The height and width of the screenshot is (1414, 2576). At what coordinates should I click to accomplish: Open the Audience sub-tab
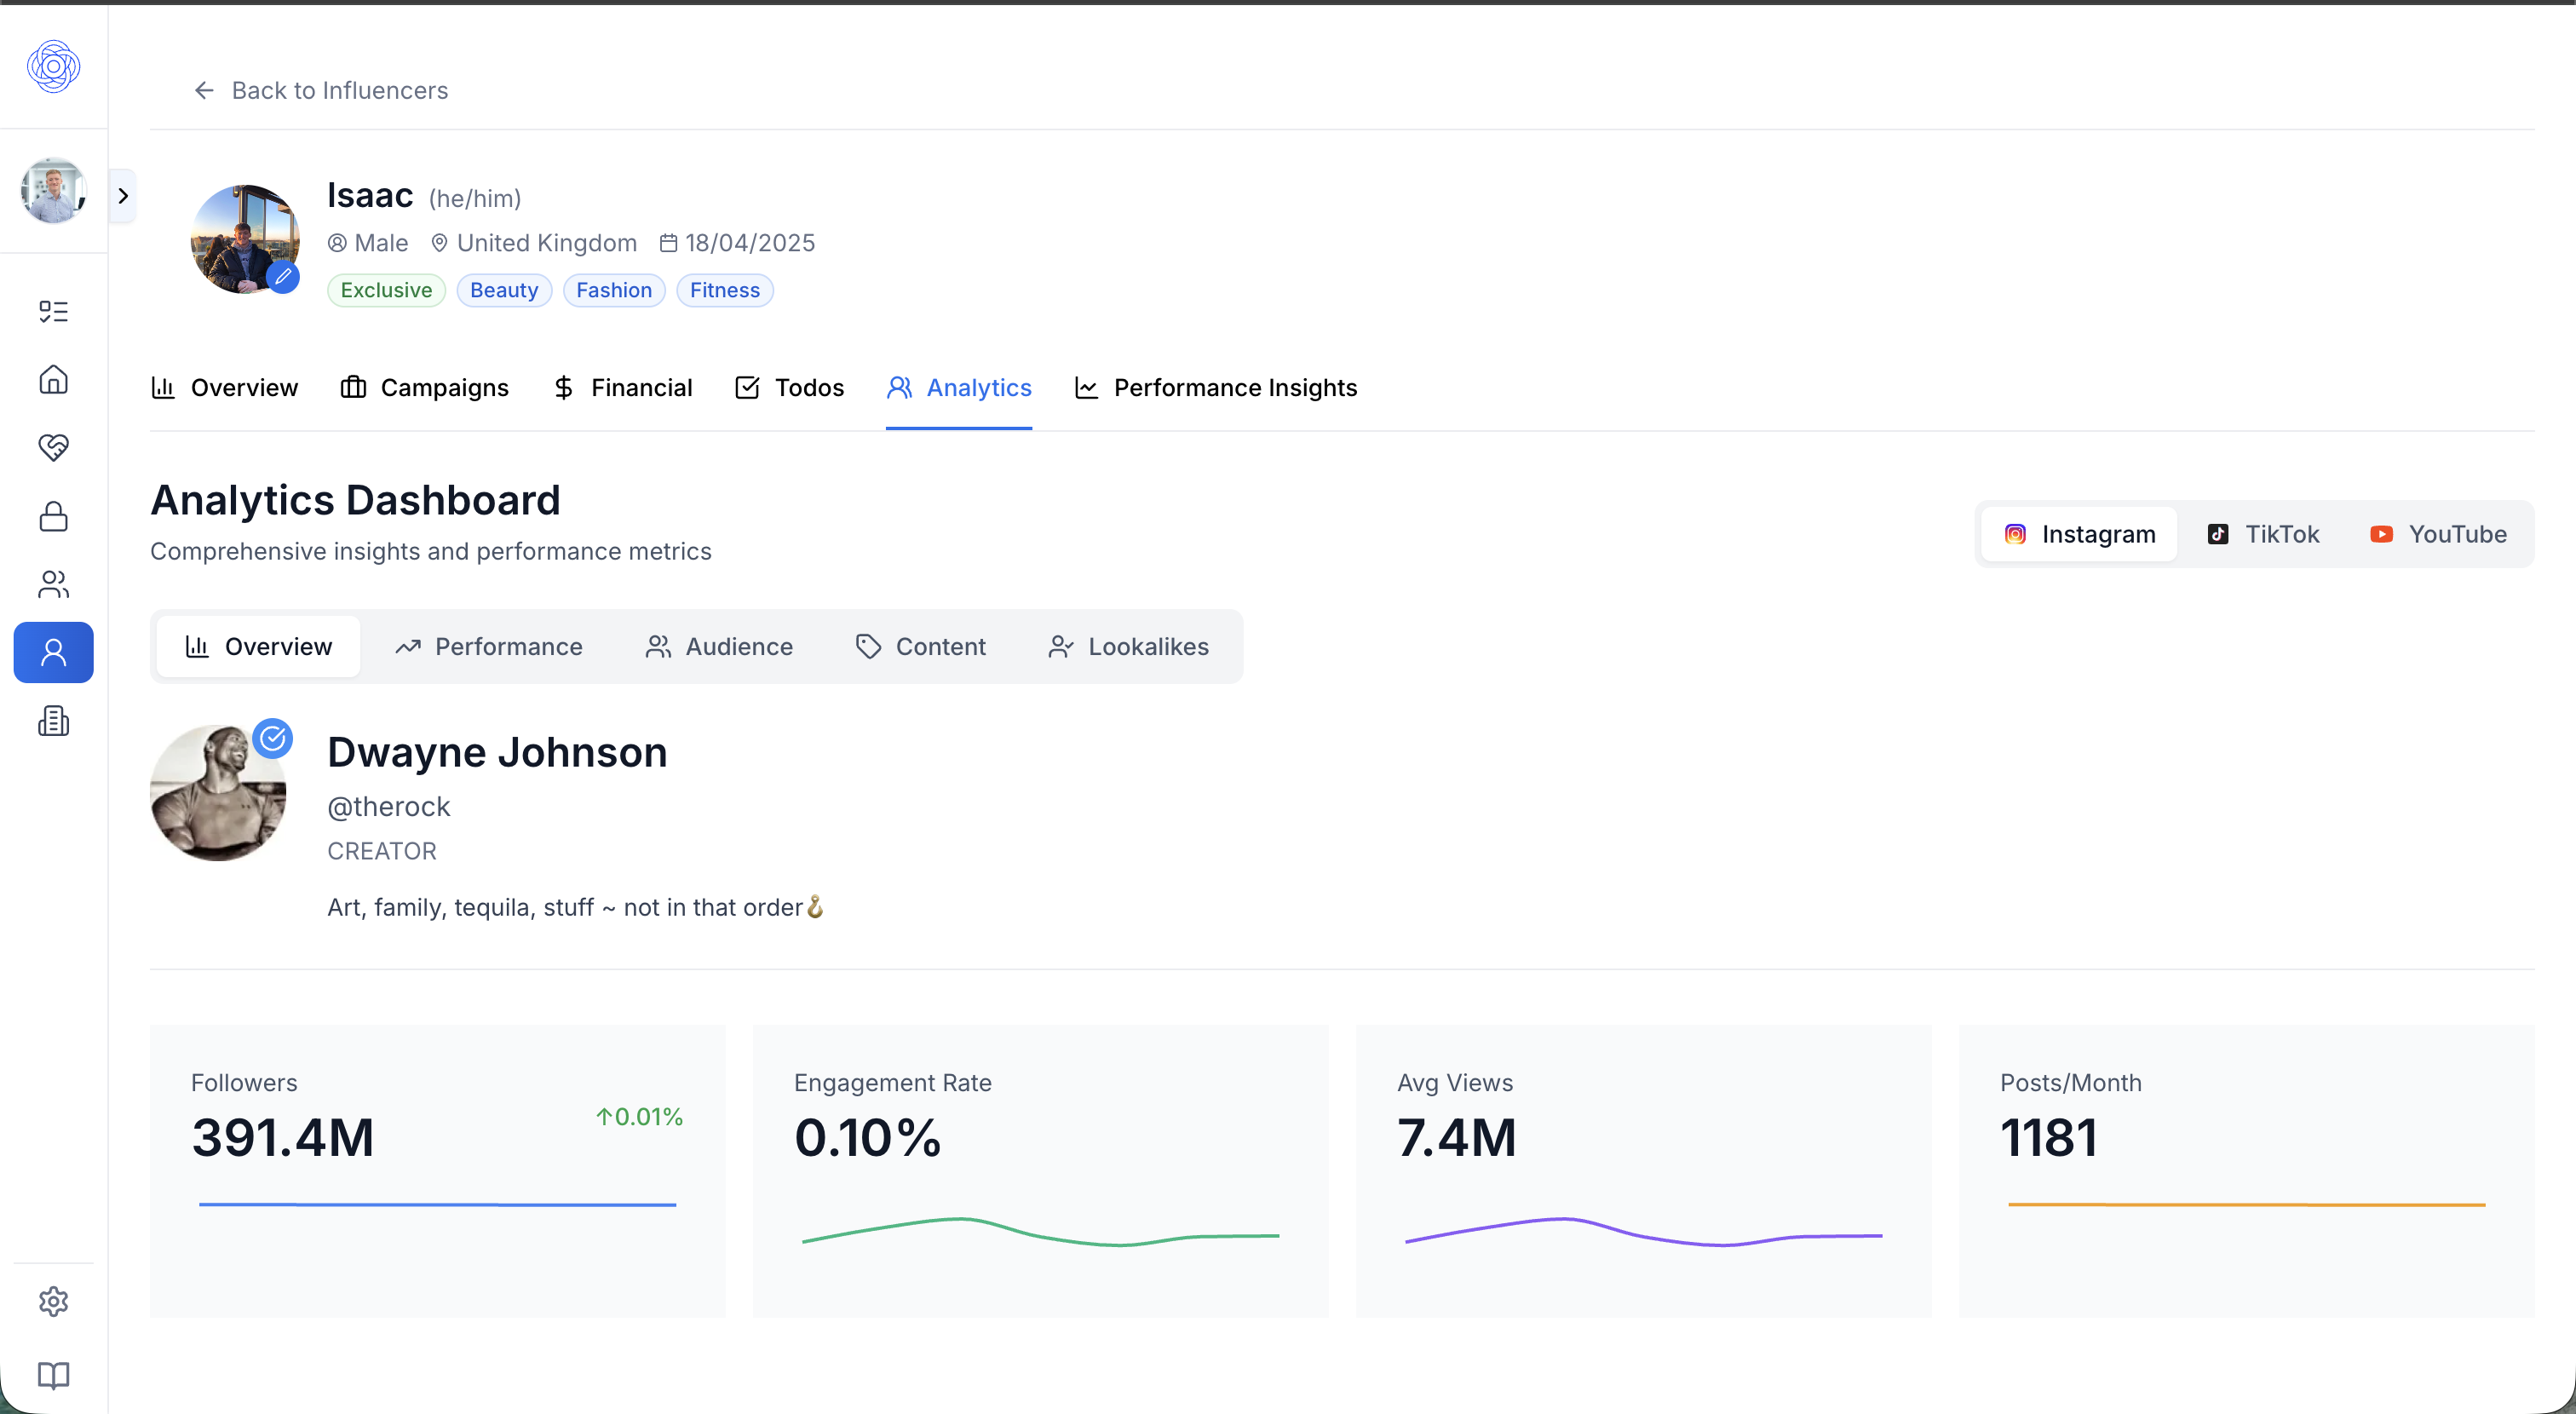pyautogui.click(x=719, y=647)
